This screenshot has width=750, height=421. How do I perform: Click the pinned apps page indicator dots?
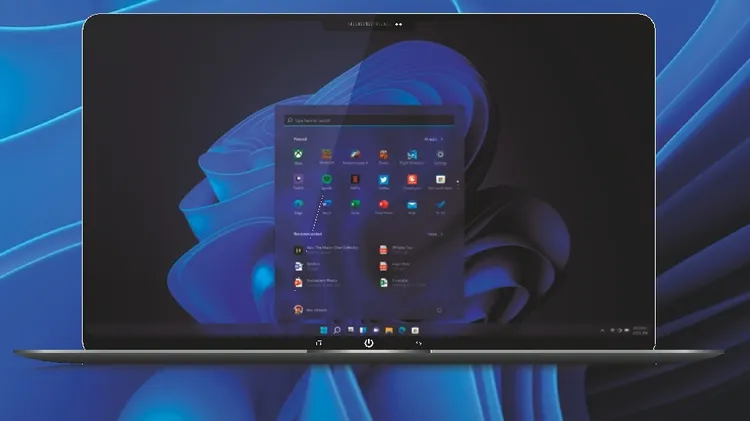pyautogui.click(x=458, y=185)
